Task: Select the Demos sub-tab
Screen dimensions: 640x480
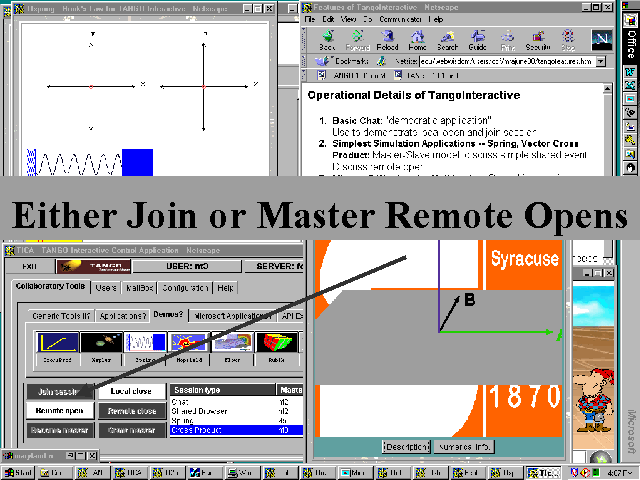Action: click(168, 315)
